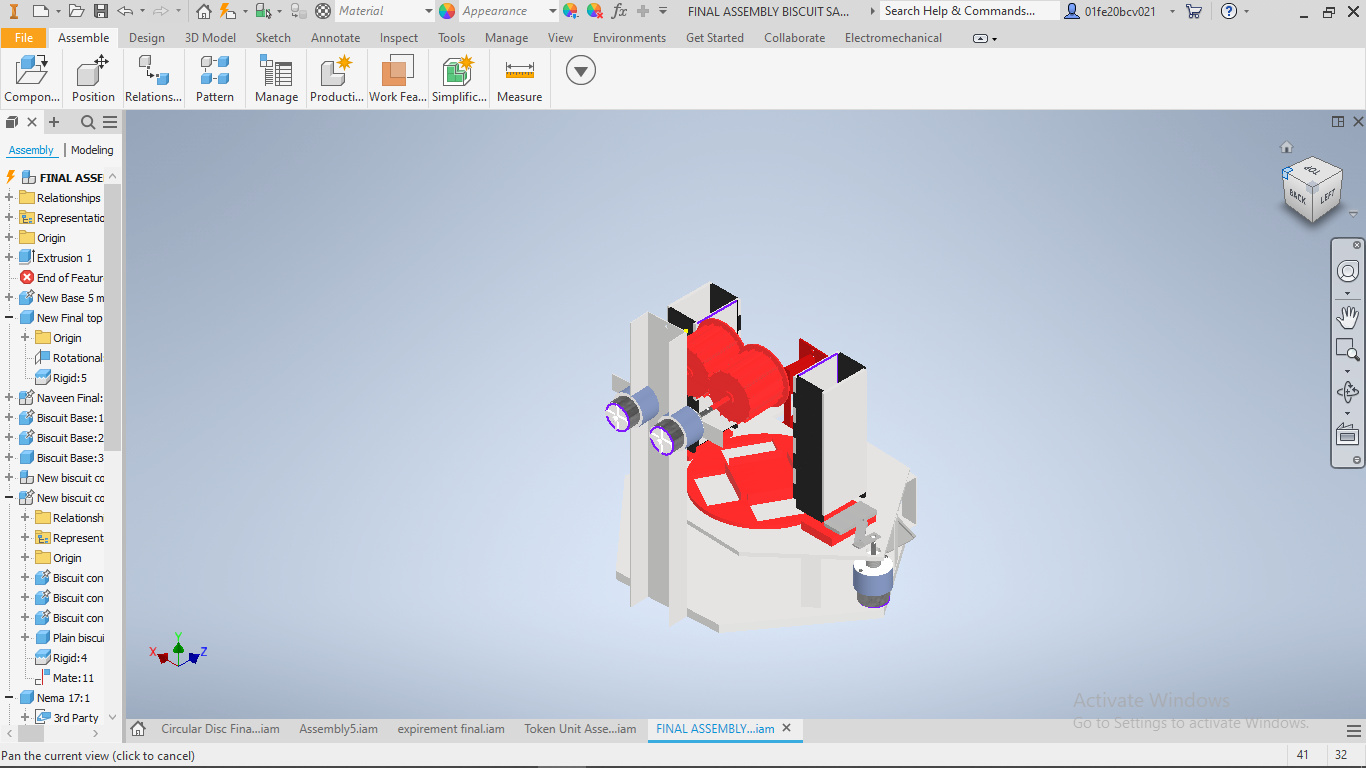Image resolution: width=1366 pixels, height=768 pixels.
Task: Collapse the Nema 17:1 node
Action: point(9,698)
